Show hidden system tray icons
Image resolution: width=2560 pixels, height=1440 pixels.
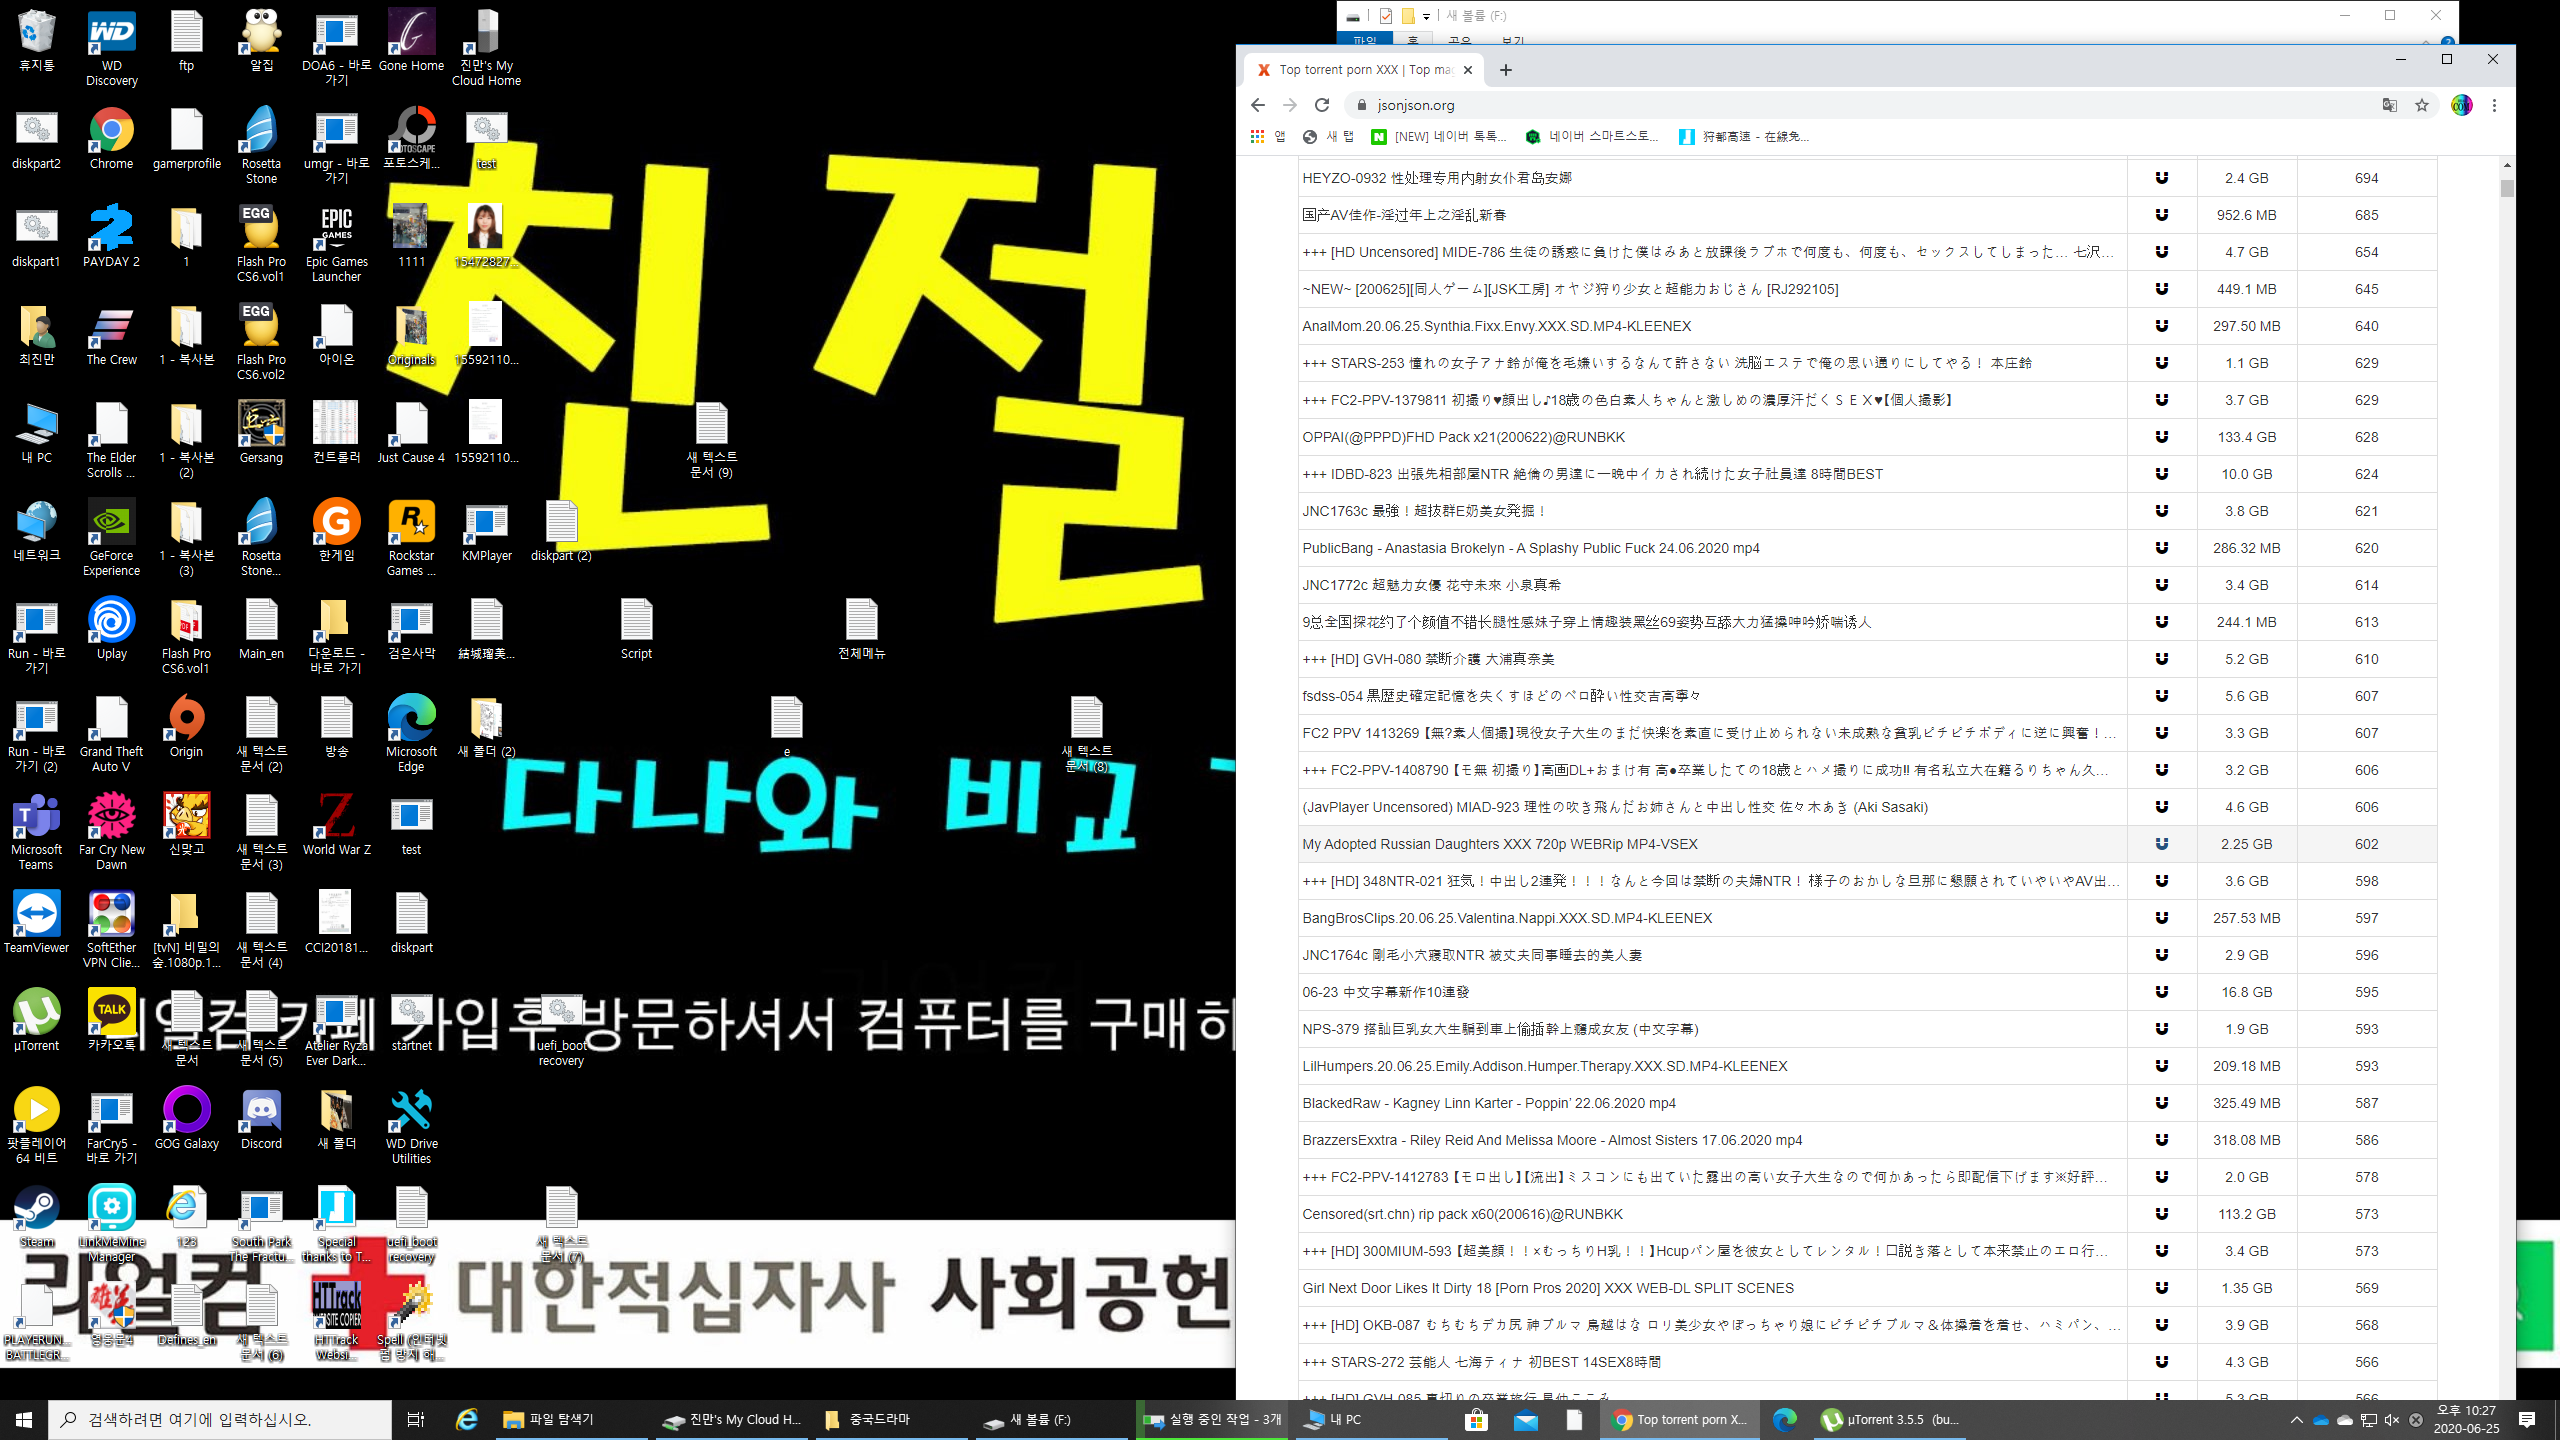click(2297, 1419)
